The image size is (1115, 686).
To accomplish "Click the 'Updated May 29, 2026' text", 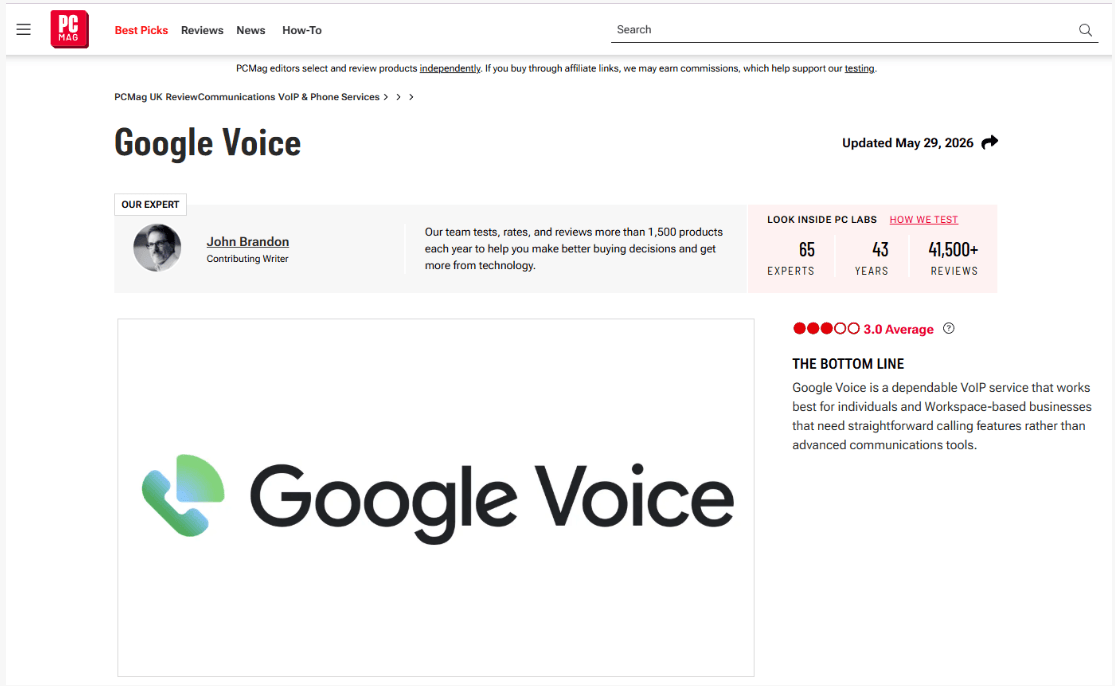I will [907, 143].
